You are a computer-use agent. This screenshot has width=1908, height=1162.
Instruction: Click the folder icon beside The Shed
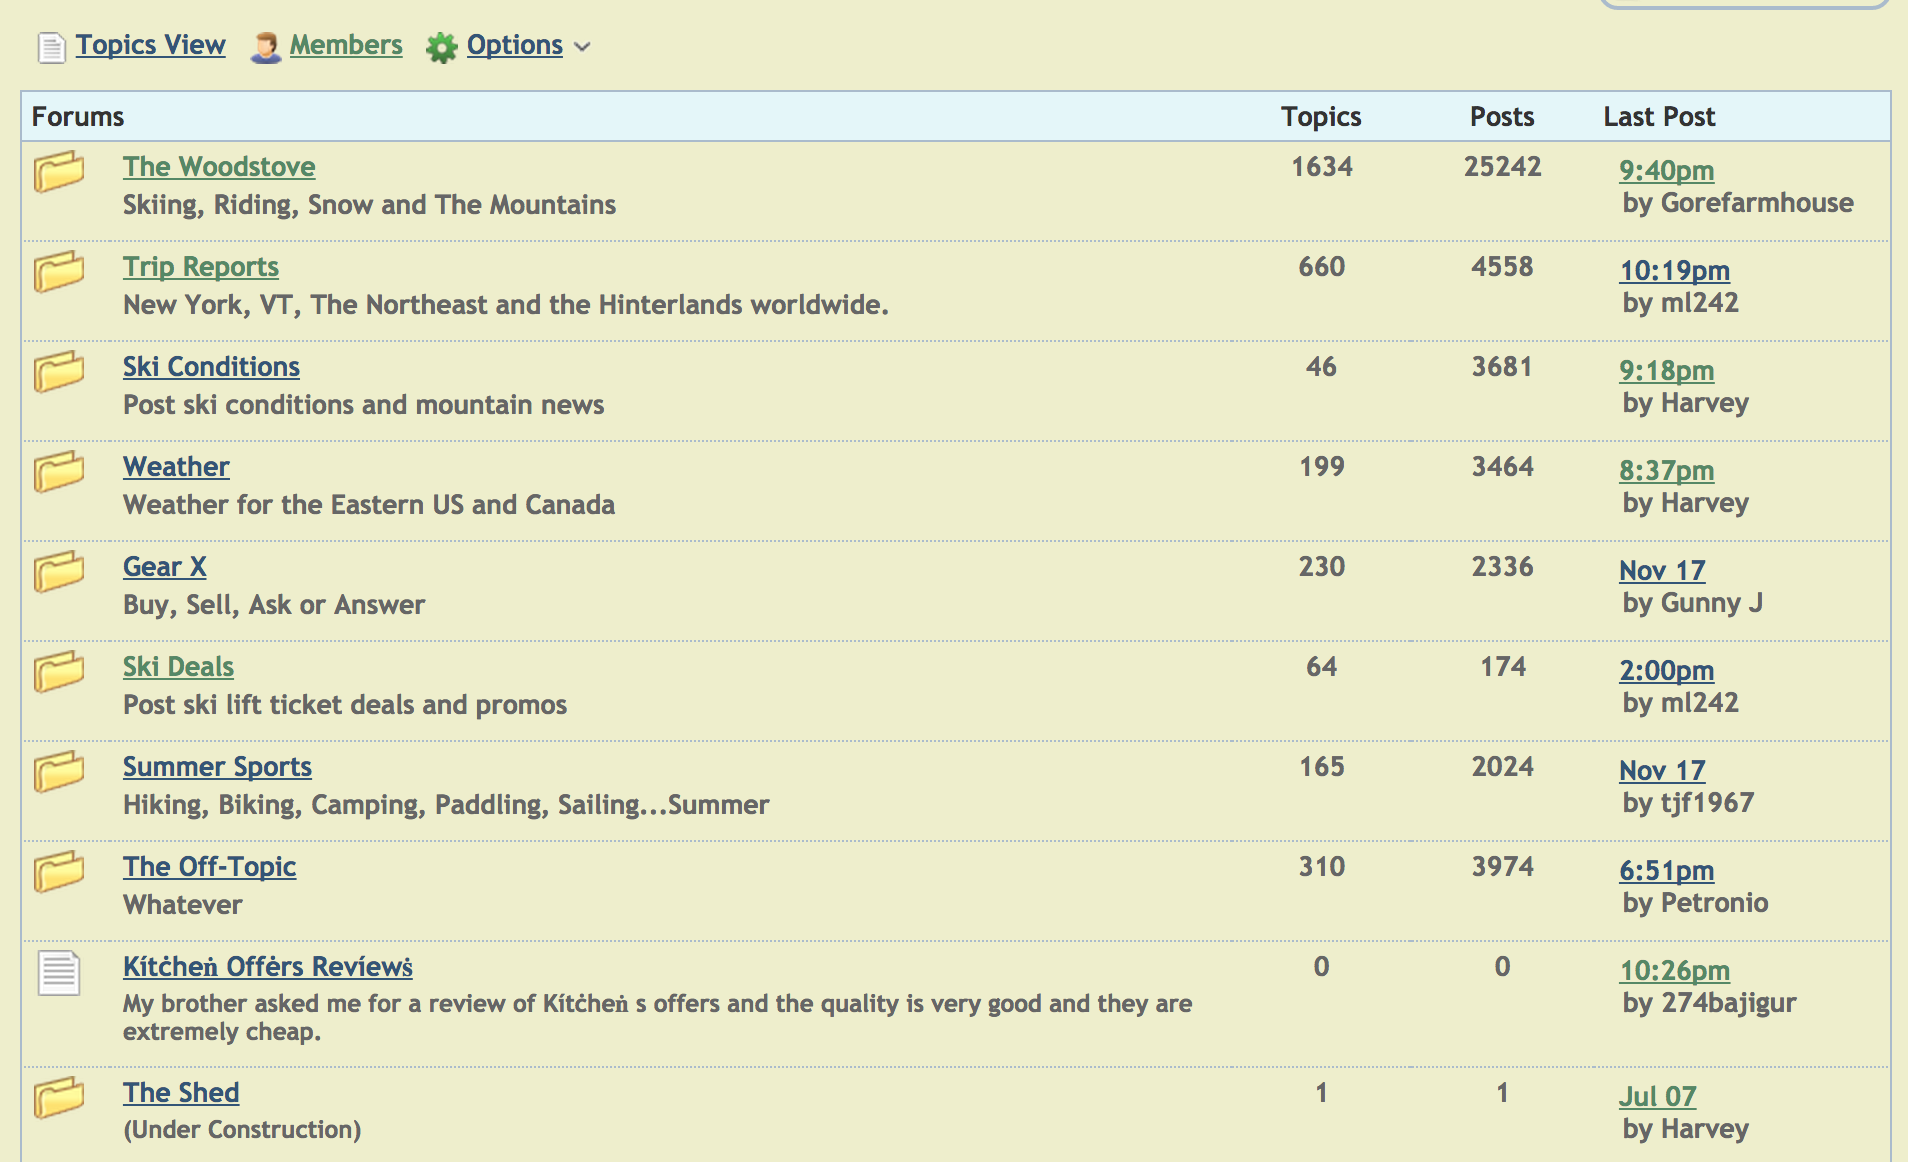tap(59, 1097)
